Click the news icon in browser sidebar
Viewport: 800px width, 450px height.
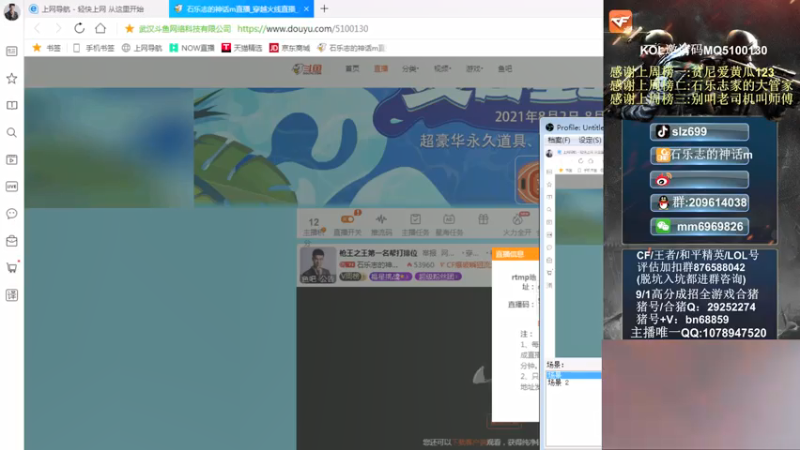click(x=12, y=51)
